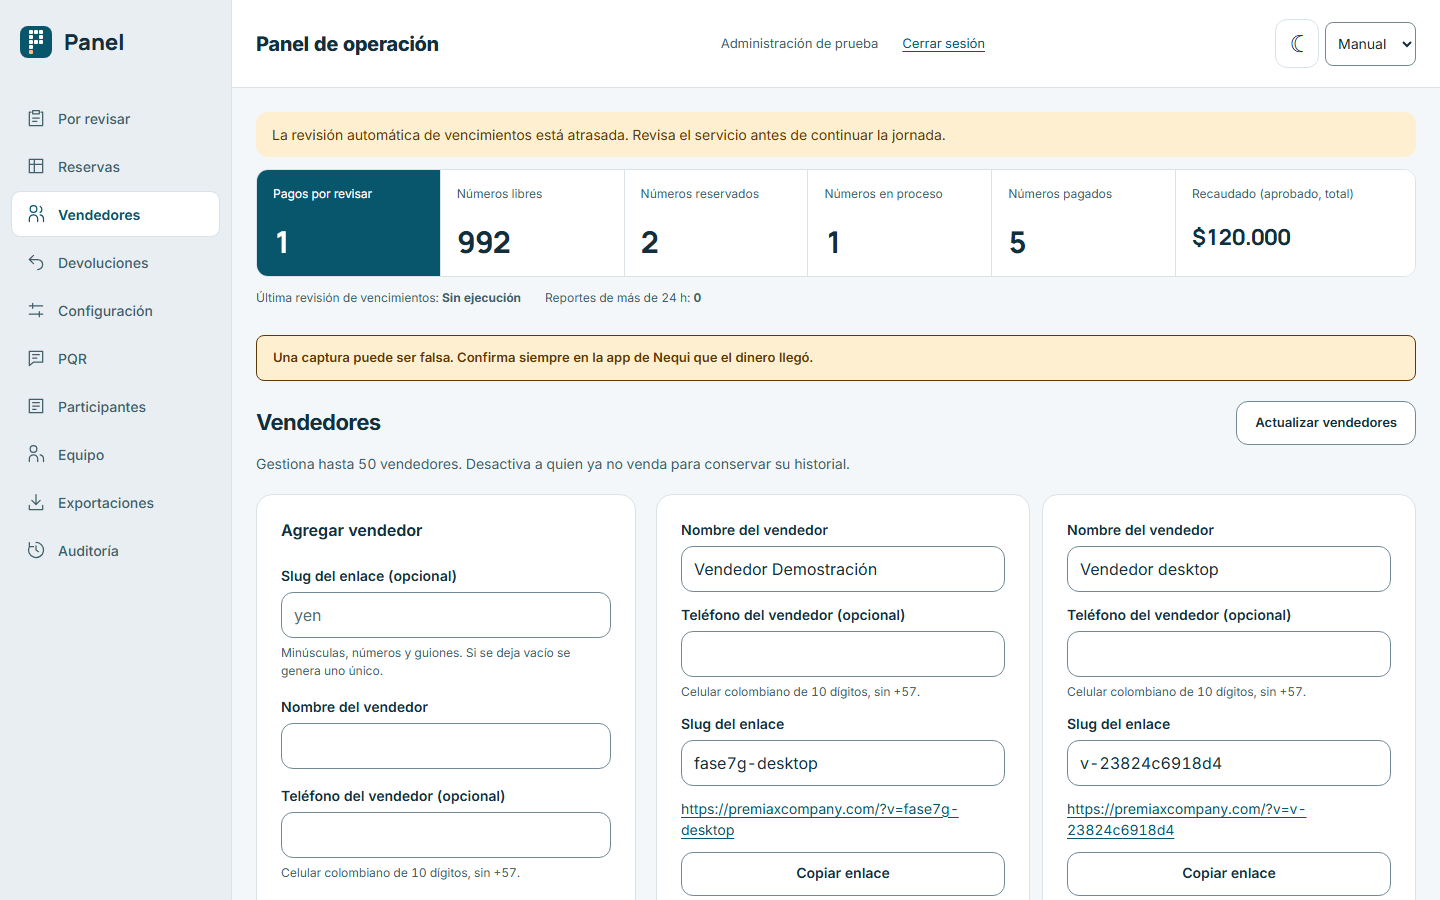Click the Auditoría history clock icon

tap(36, 550)
